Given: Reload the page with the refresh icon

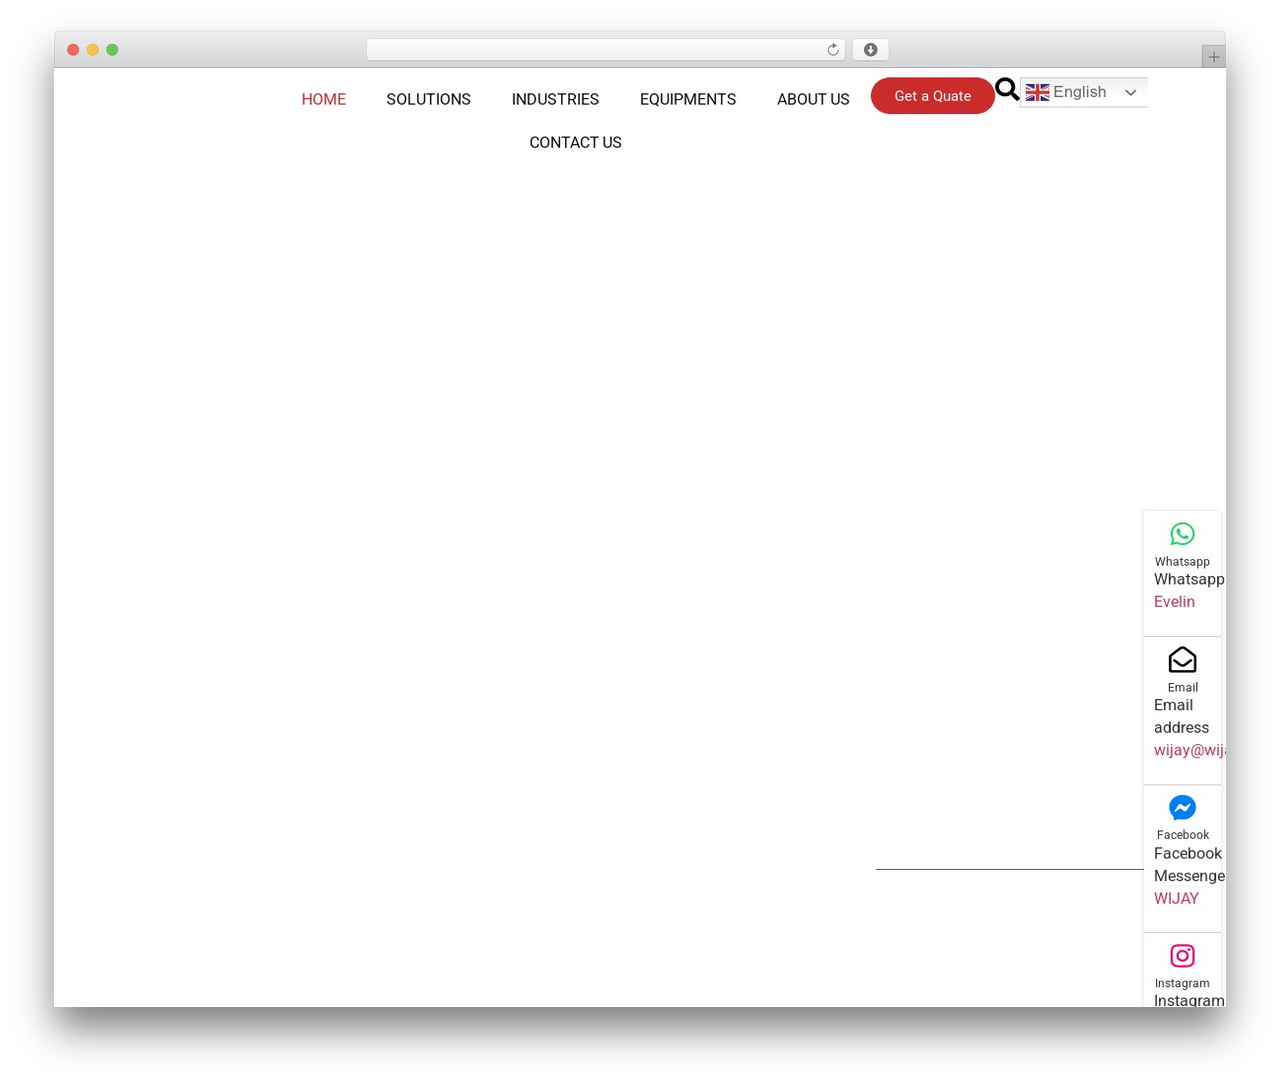Looking at the screenshot, I should pyautogui.click(x=832, y=50).
